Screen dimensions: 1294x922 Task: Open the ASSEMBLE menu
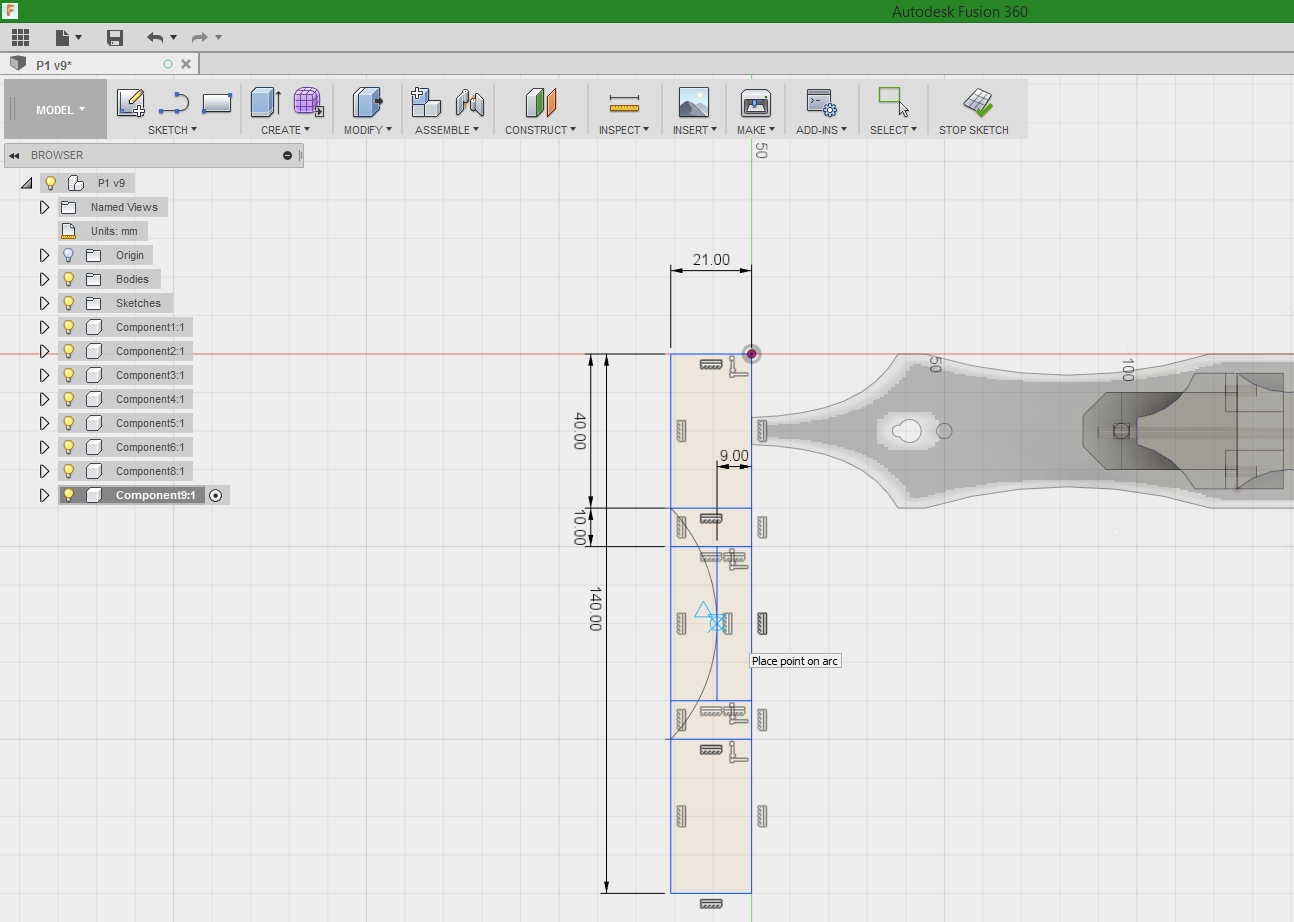point(447,130)
